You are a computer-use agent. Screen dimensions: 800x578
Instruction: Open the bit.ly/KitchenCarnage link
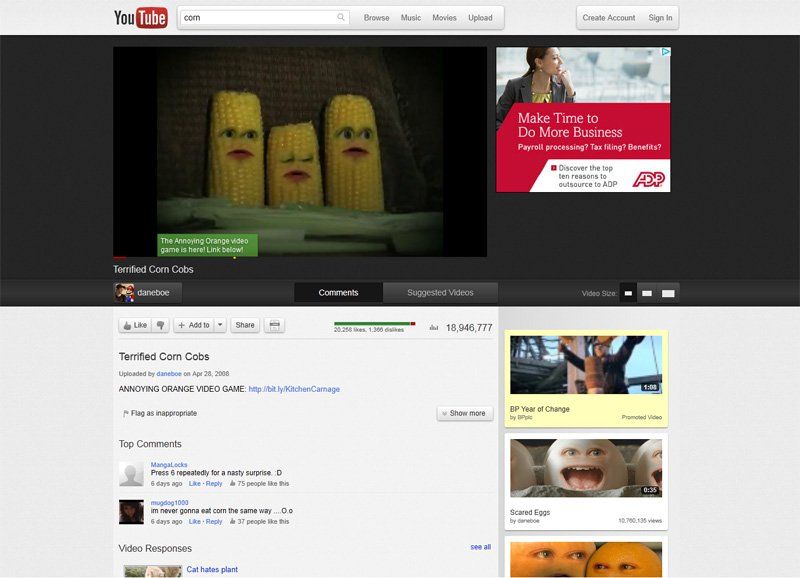(x=294, y=389)
